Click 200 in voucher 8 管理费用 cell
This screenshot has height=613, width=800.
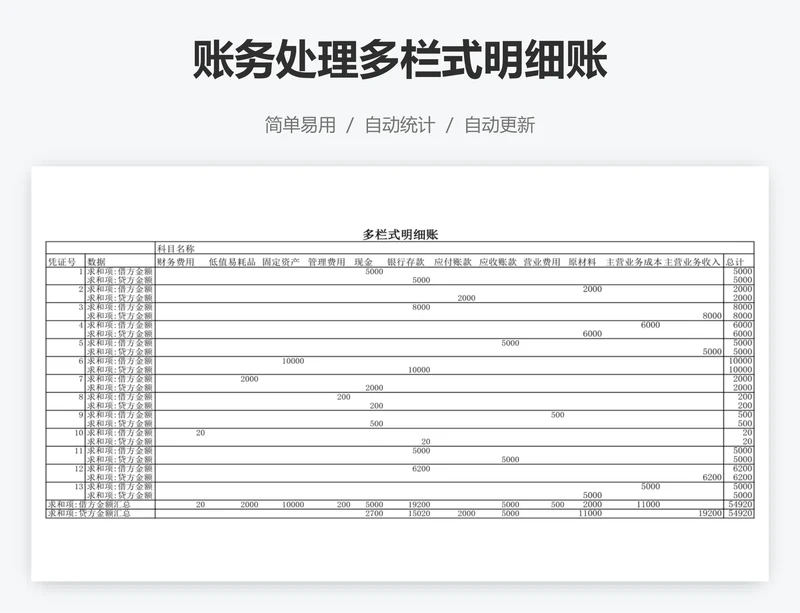click(x=343, y=397)
